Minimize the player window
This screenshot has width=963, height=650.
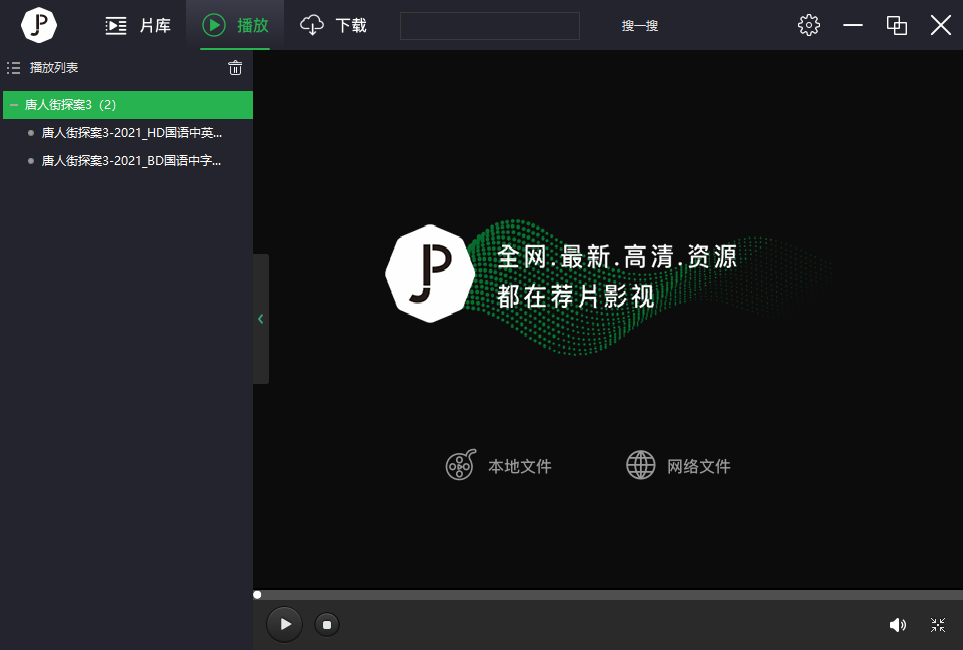[852, 25]
